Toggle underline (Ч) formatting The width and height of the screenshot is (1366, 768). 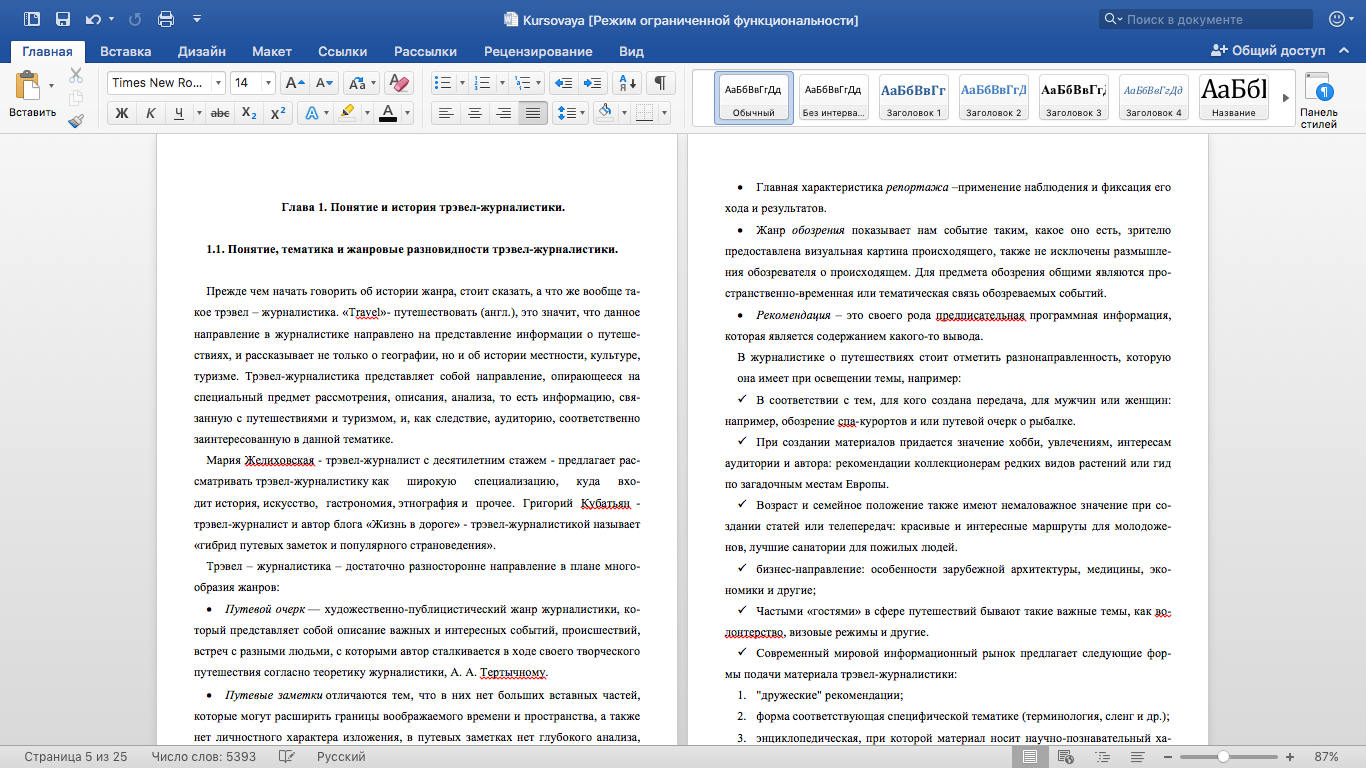point(179,113)
